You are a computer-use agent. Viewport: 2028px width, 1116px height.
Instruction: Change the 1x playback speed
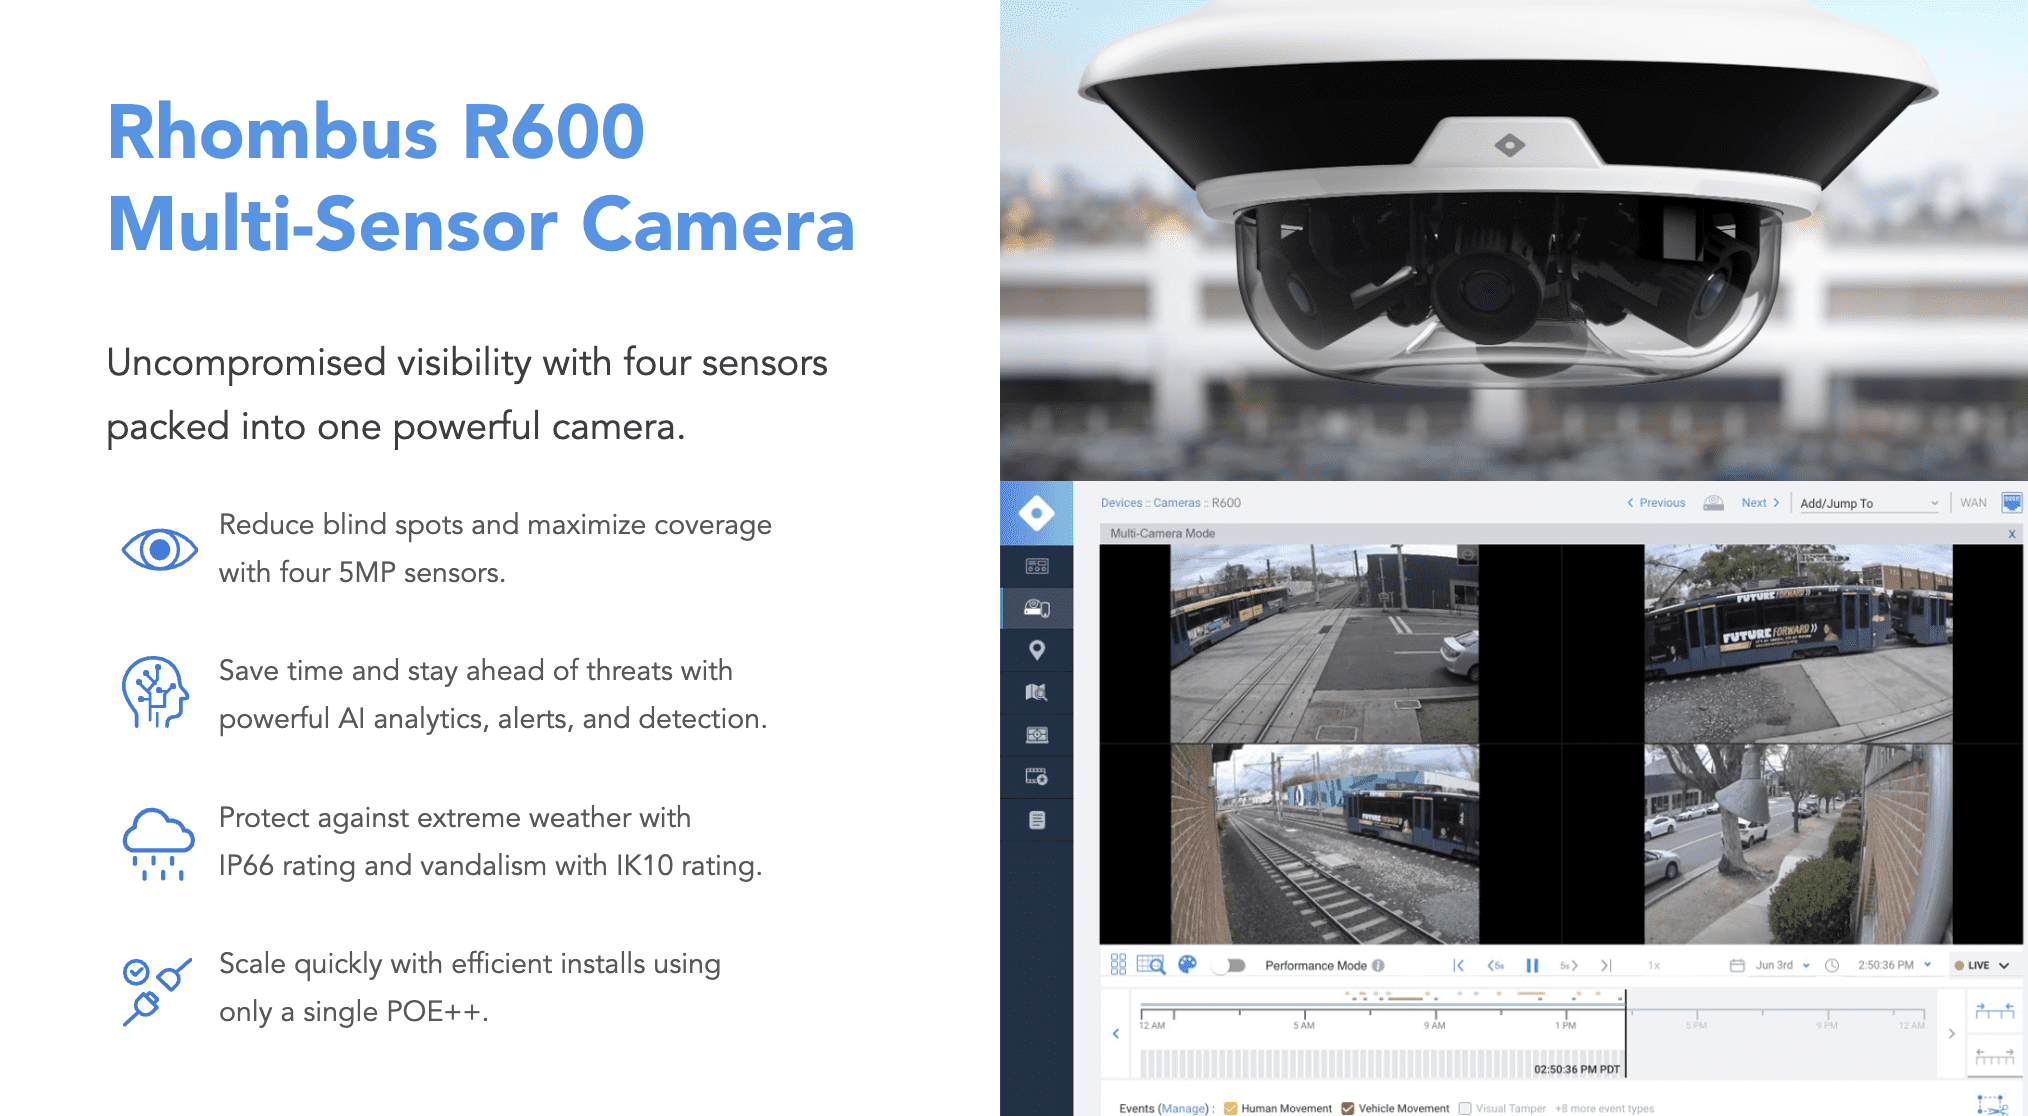tap(1654, 965)
